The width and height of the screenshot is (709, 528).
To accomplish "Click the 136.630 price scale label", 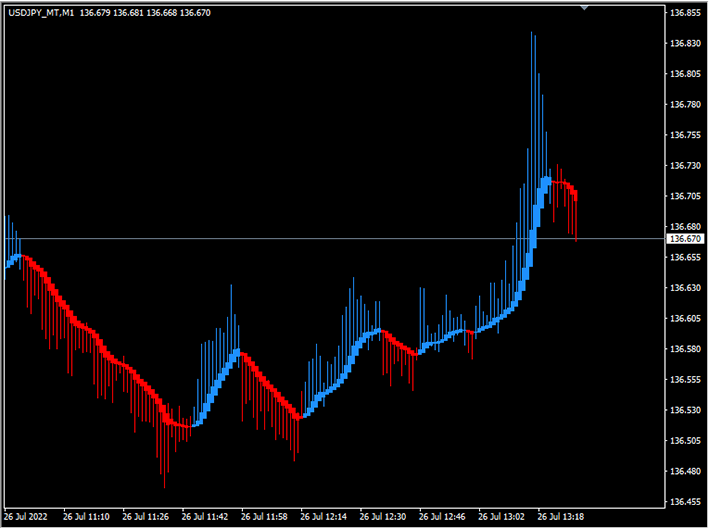I will (685, 288).
